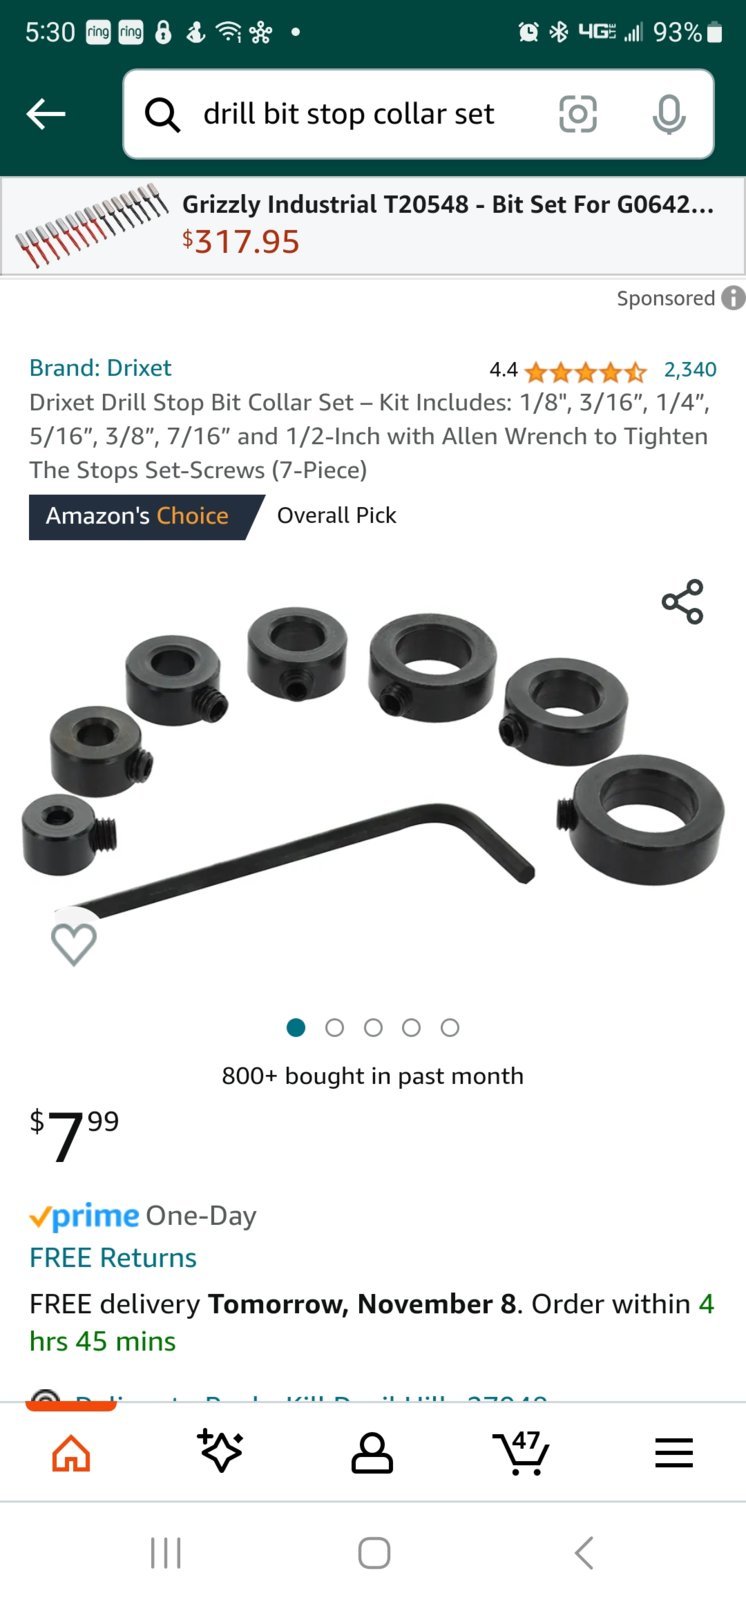Share this product via share icon

click(683, 602)
